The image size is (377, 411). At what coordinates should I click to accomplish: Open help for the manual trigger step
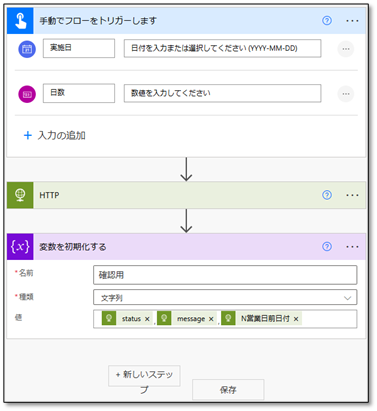pos(327,21)
